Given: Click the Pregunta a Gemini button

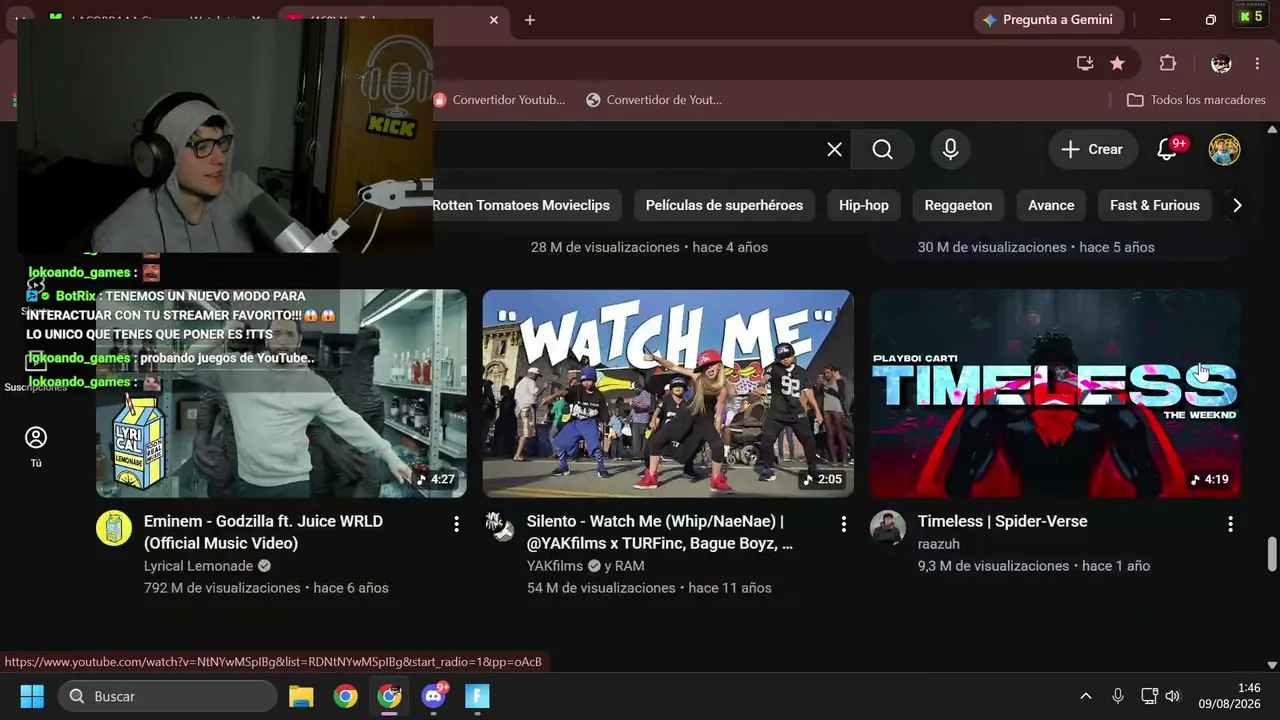Looking at the screenshot, I should 1048,20.
